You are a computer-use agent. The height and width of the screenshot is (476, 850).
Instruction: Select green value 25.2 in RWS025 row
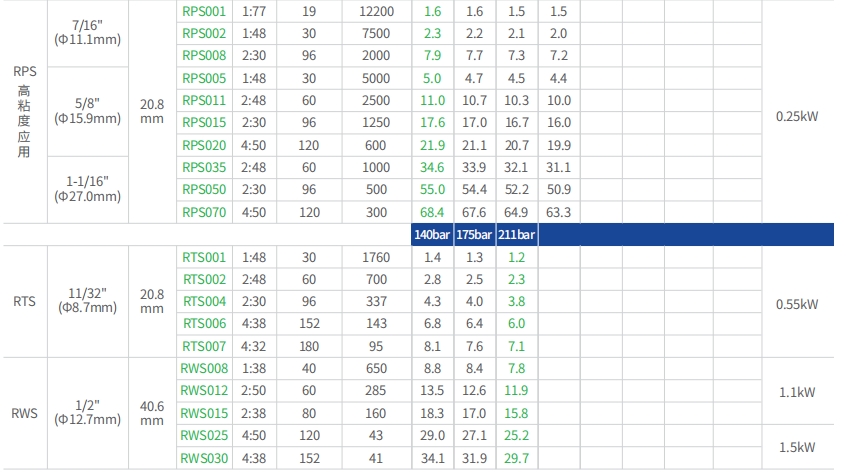coord(516,436)
